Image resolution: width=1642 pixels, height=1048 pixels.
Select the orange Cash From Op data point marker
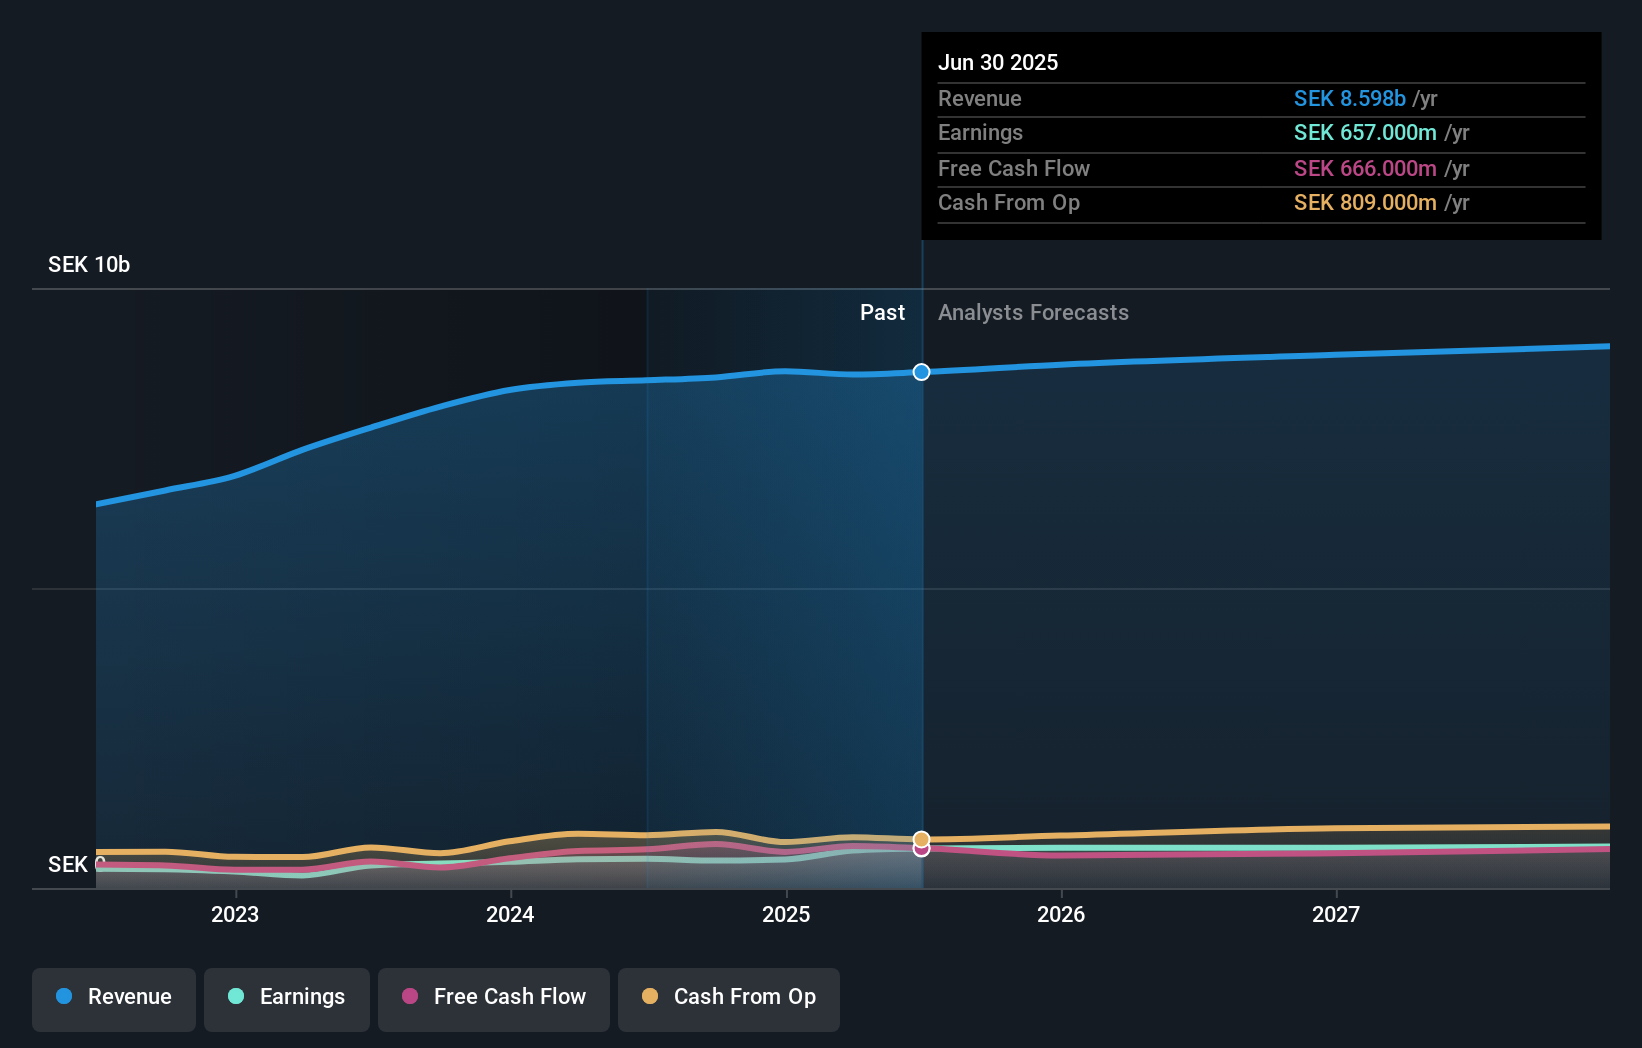pos(922,839)
